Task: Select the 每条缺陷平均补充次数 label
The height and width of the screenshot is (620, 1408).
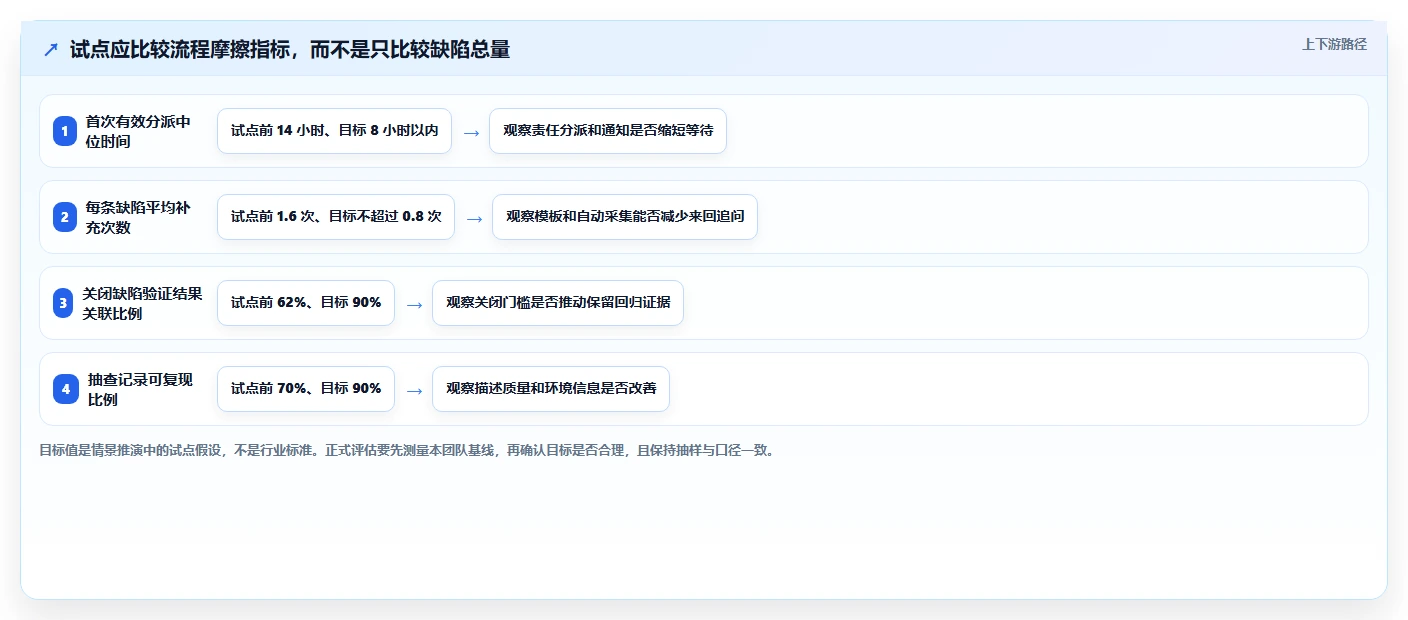Action: pos(138,217)
